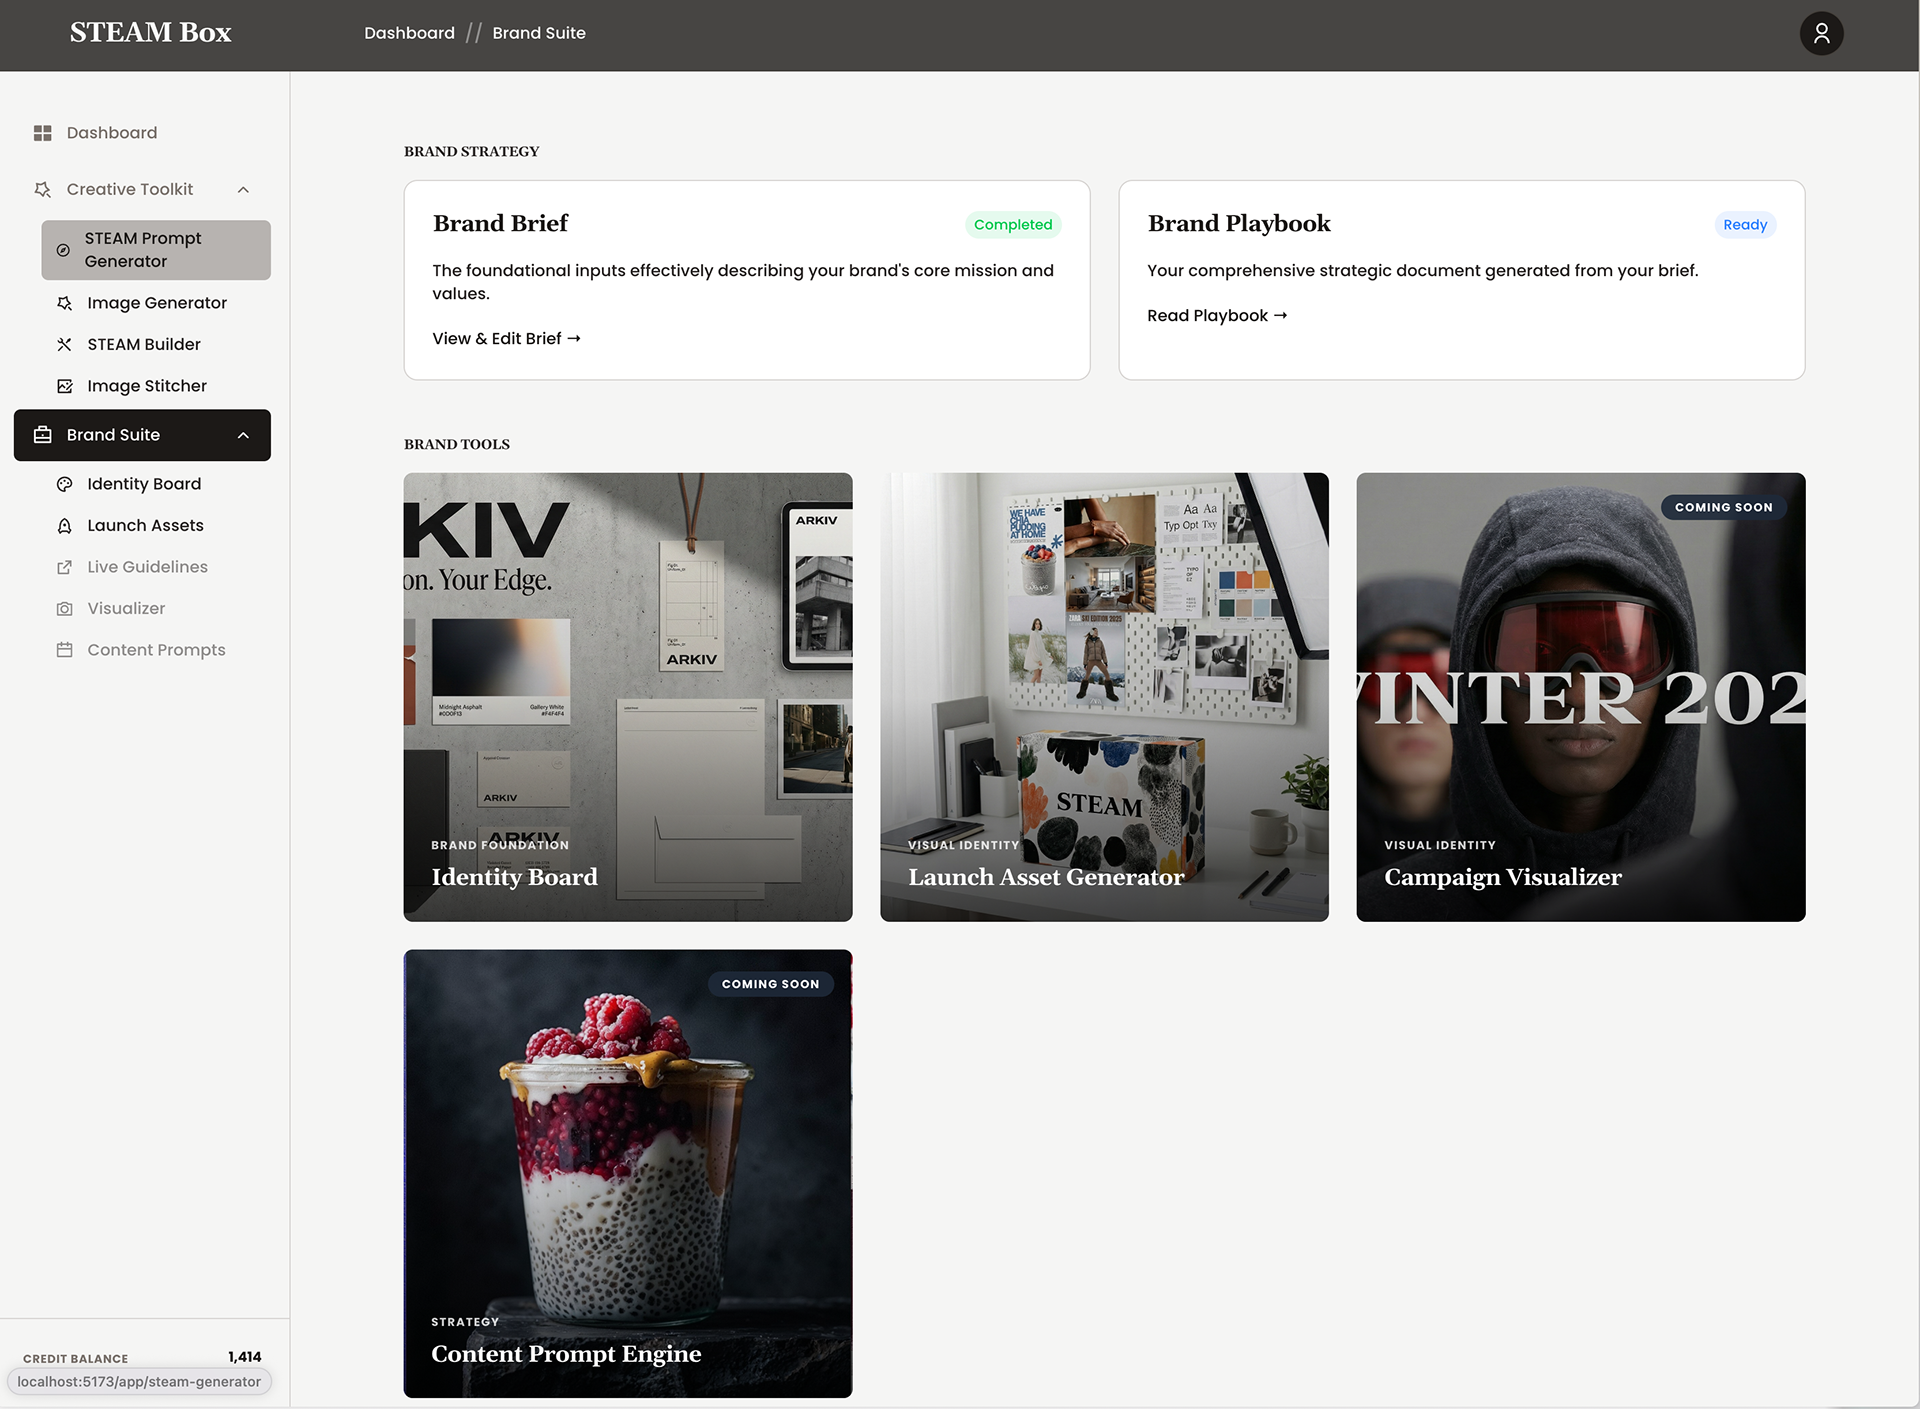
Task: Click the STEAM Builder tools icon
Action: point(65,344)
